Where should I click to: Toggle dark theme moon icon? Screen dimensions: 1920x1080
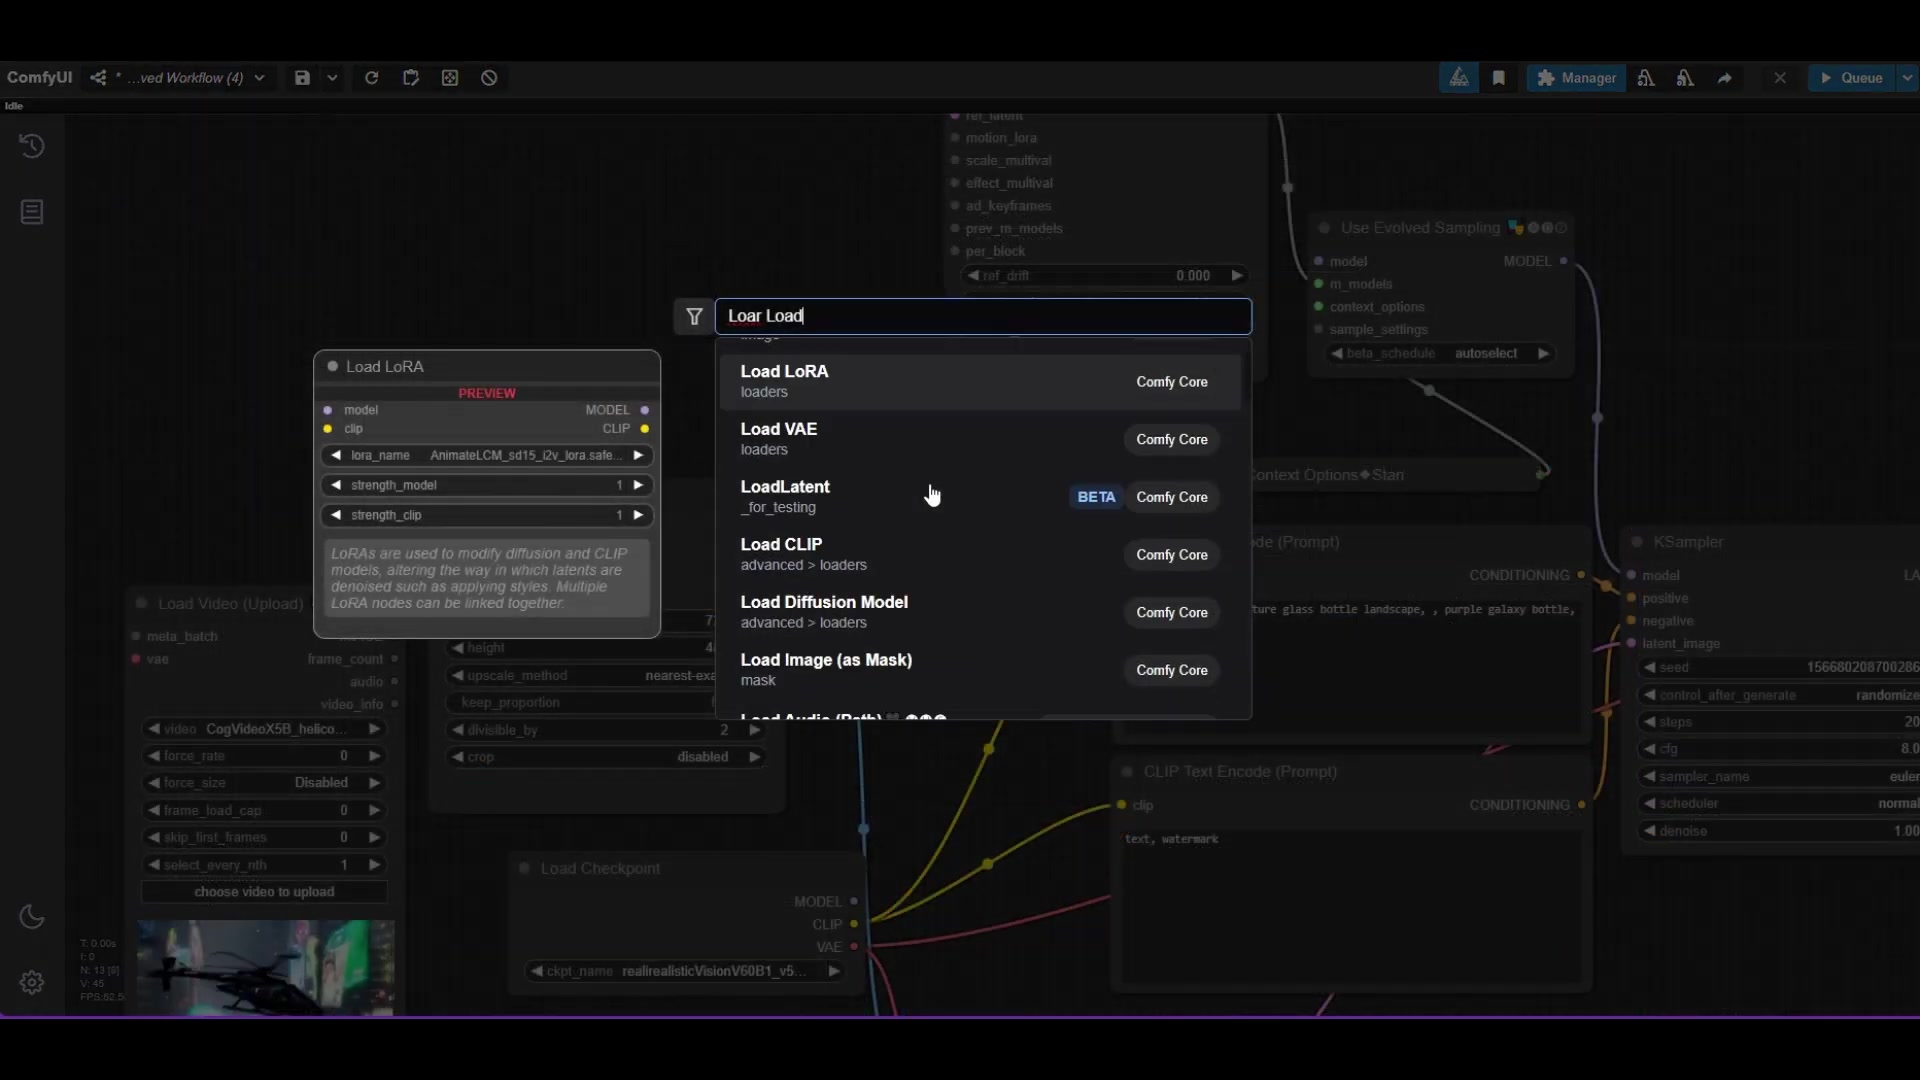pos(32,917)
